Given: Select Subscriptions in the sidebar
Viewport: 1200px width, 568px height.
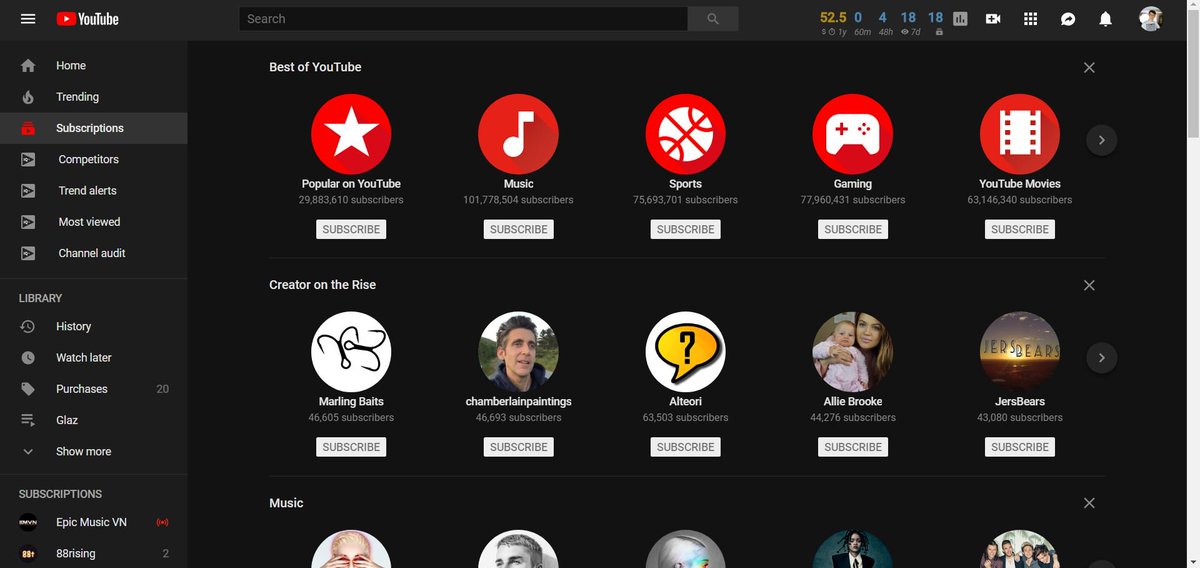Looking at the screenshot, I should click(x=93, y=128).
